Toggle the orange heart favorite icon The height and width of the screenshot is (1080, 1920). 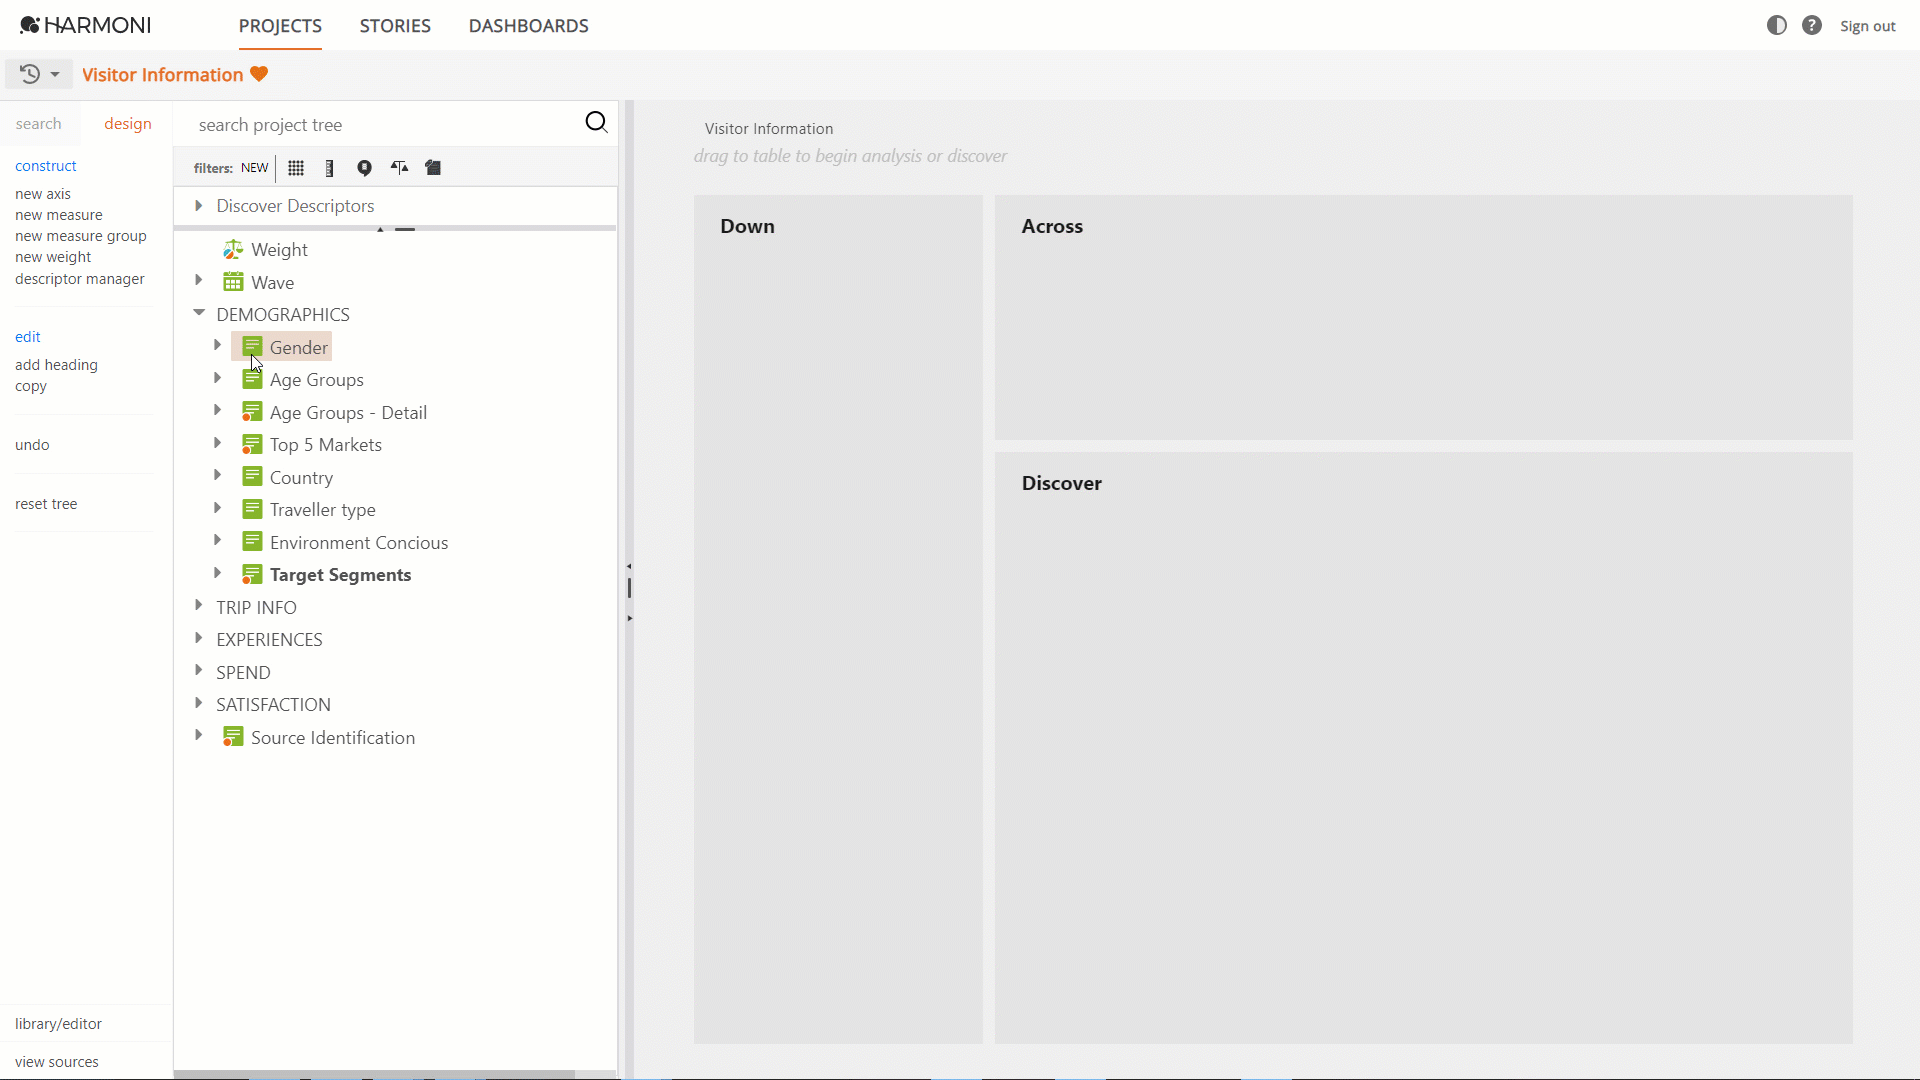(x=259, y=74)
